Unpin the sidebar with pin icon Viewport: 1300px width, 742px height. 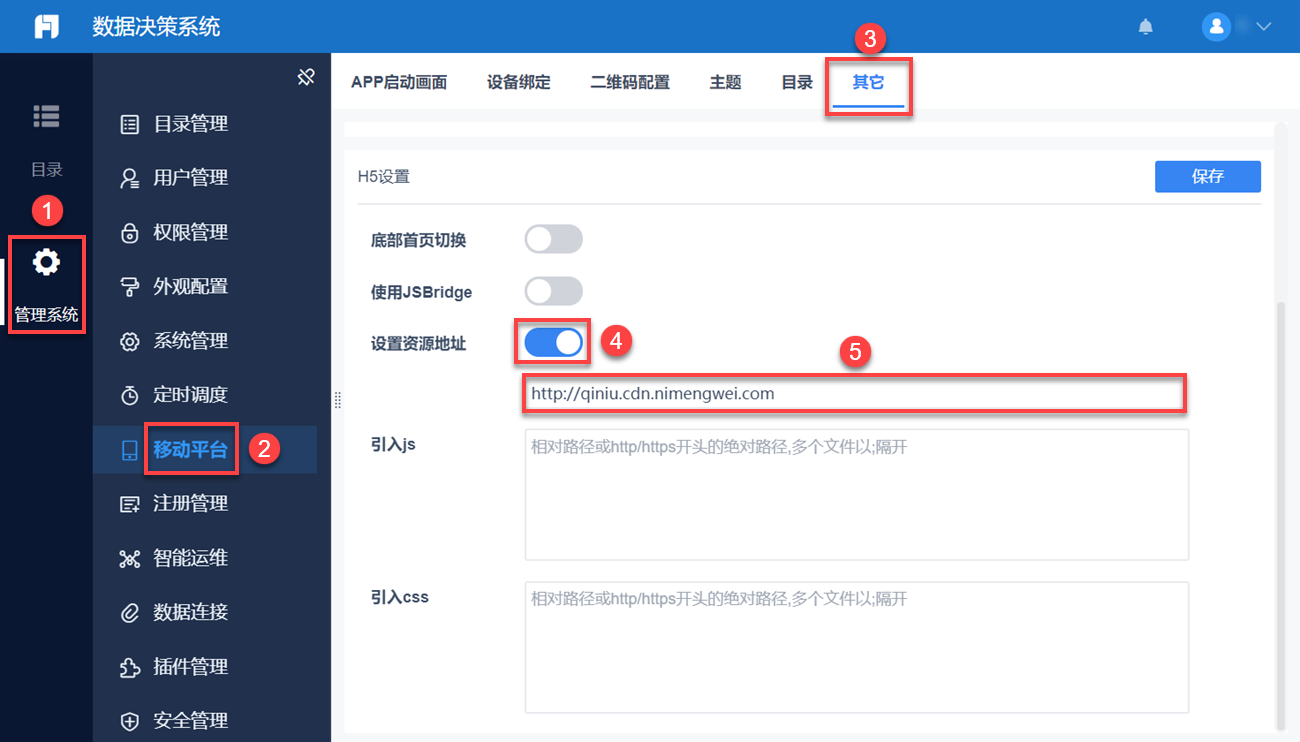tap(307, 77)
